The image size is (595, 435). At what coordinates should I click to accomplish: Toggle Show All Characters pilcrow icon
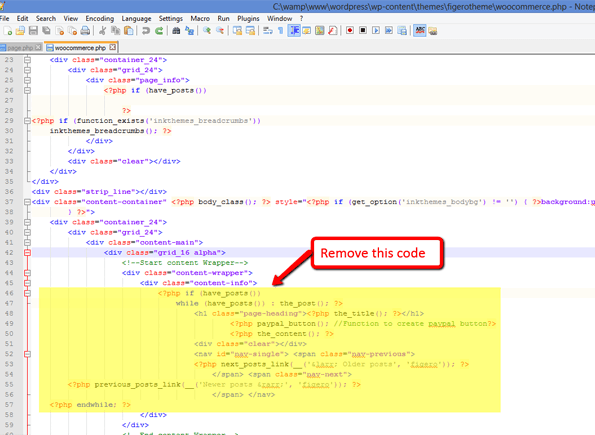[x=281, y=31]
